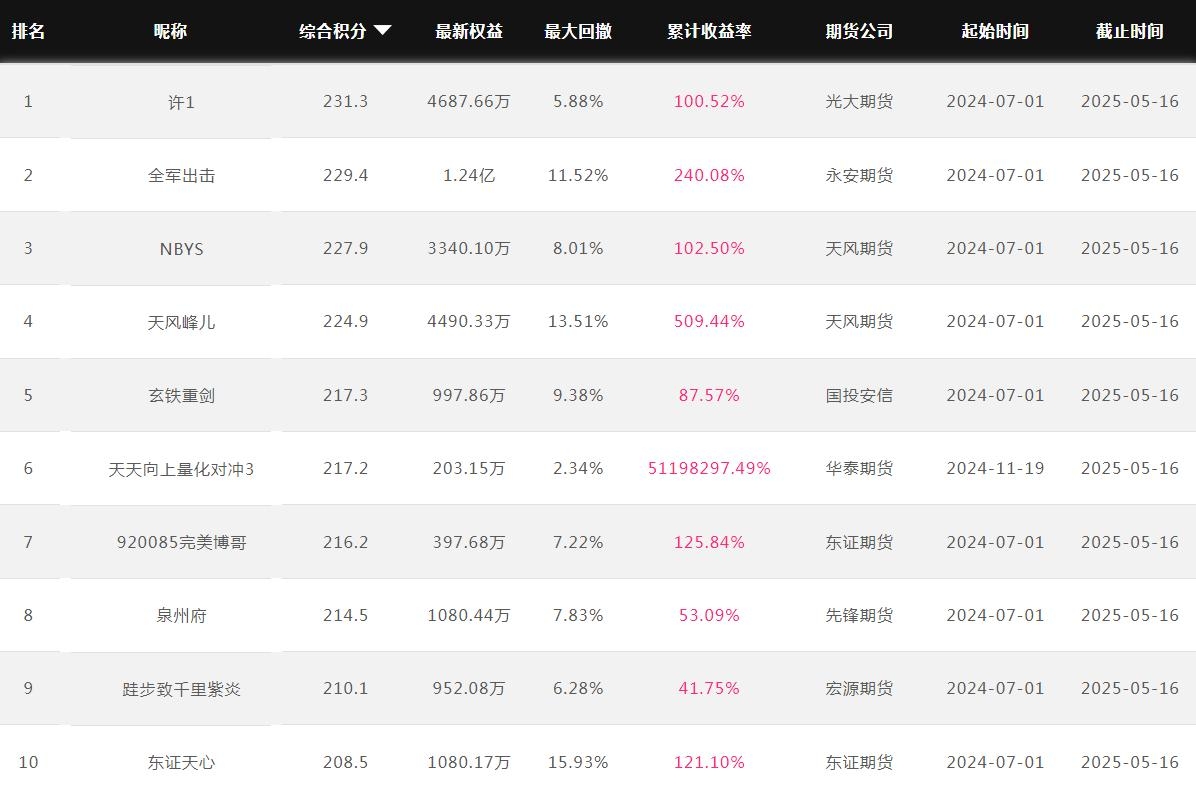Select the score value 231.3

pyautogui.click(x=346, y=101)
